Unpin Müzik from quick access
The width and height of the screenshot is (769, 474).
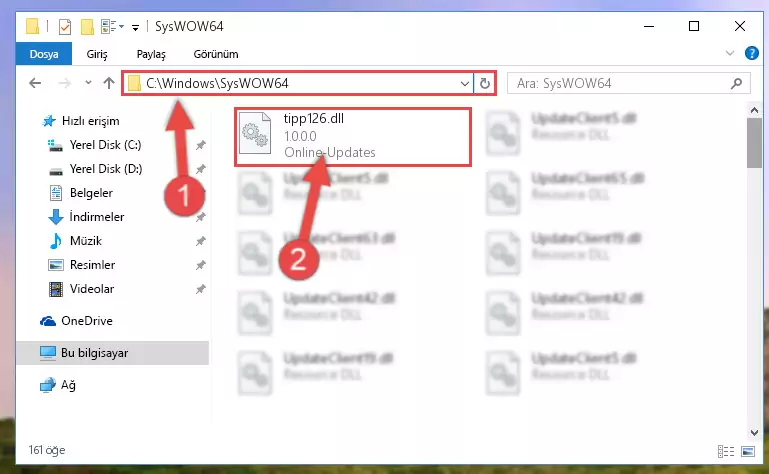[x=201, y=241]
